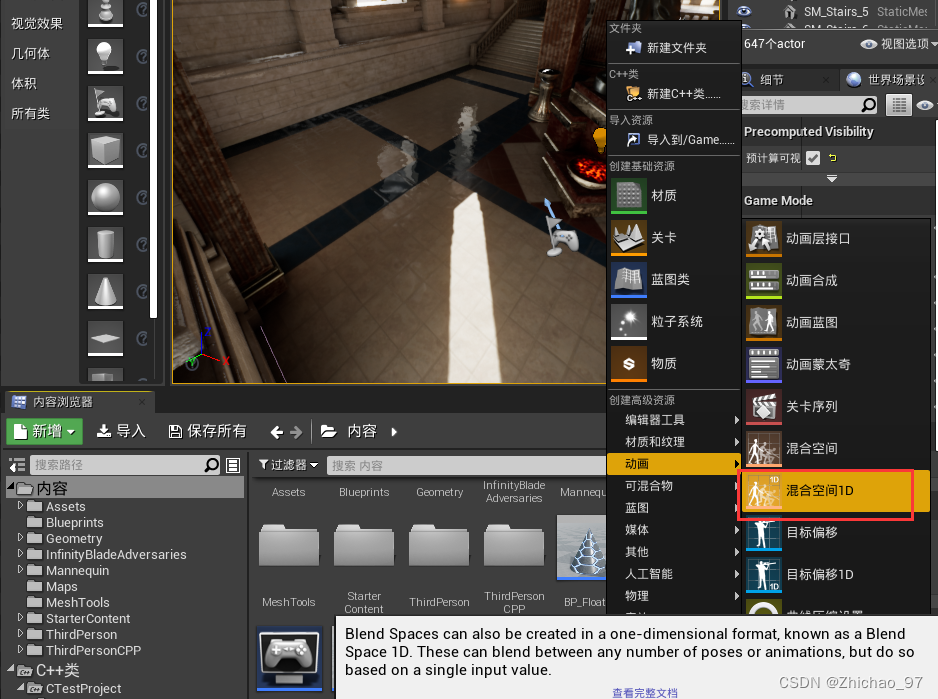Pick the 物质 Substance asset icon

point(629,363)
